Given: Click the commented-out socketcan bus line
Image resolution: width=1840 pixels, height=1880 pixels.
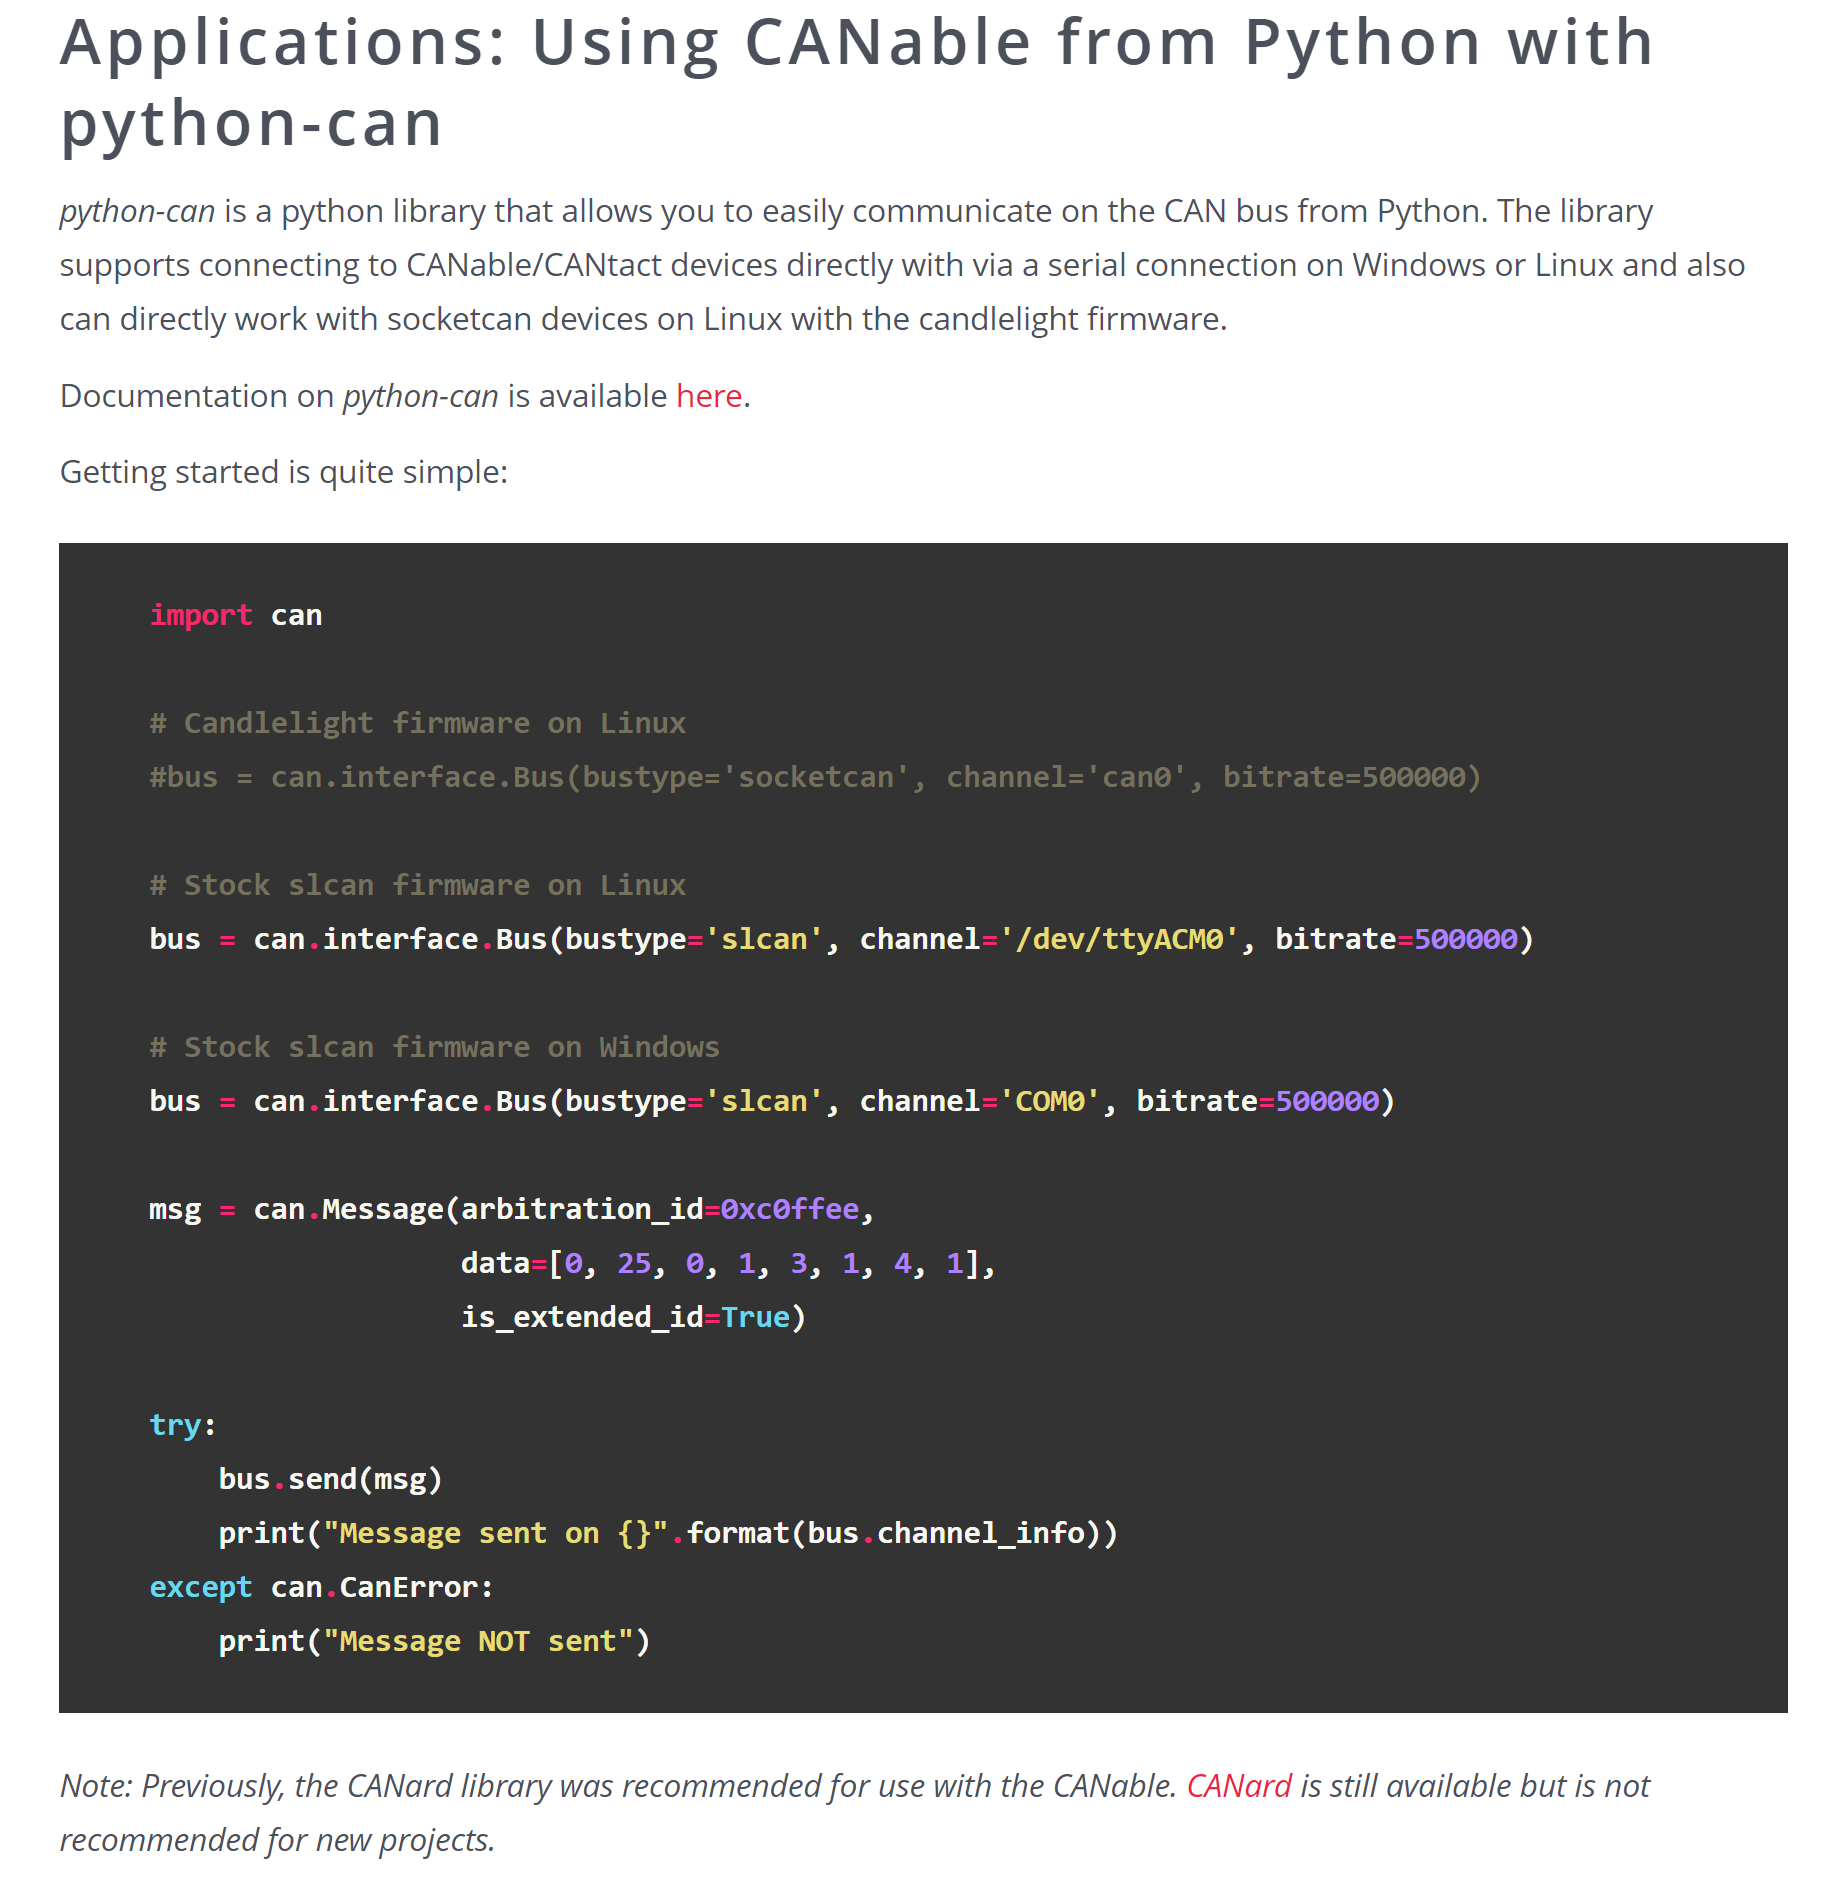Looking at the screenshot, I should [815, 777].
